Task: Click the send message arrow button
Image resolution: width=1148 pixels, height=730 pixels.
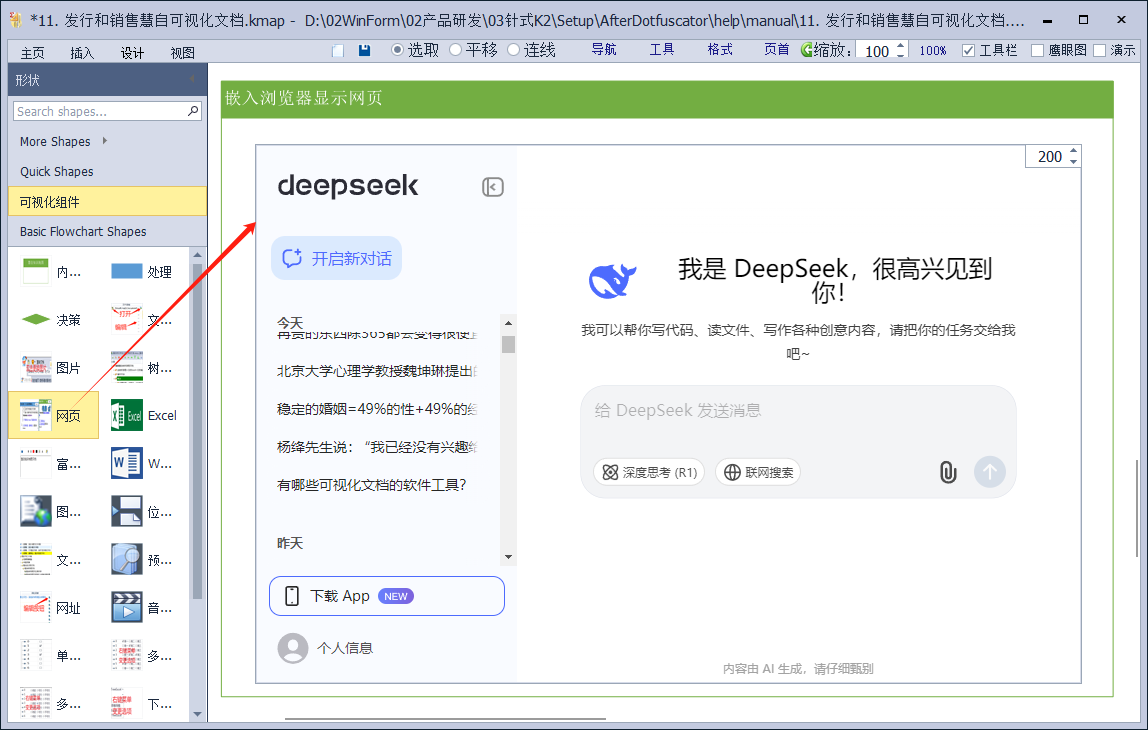Action: point(990,472)
